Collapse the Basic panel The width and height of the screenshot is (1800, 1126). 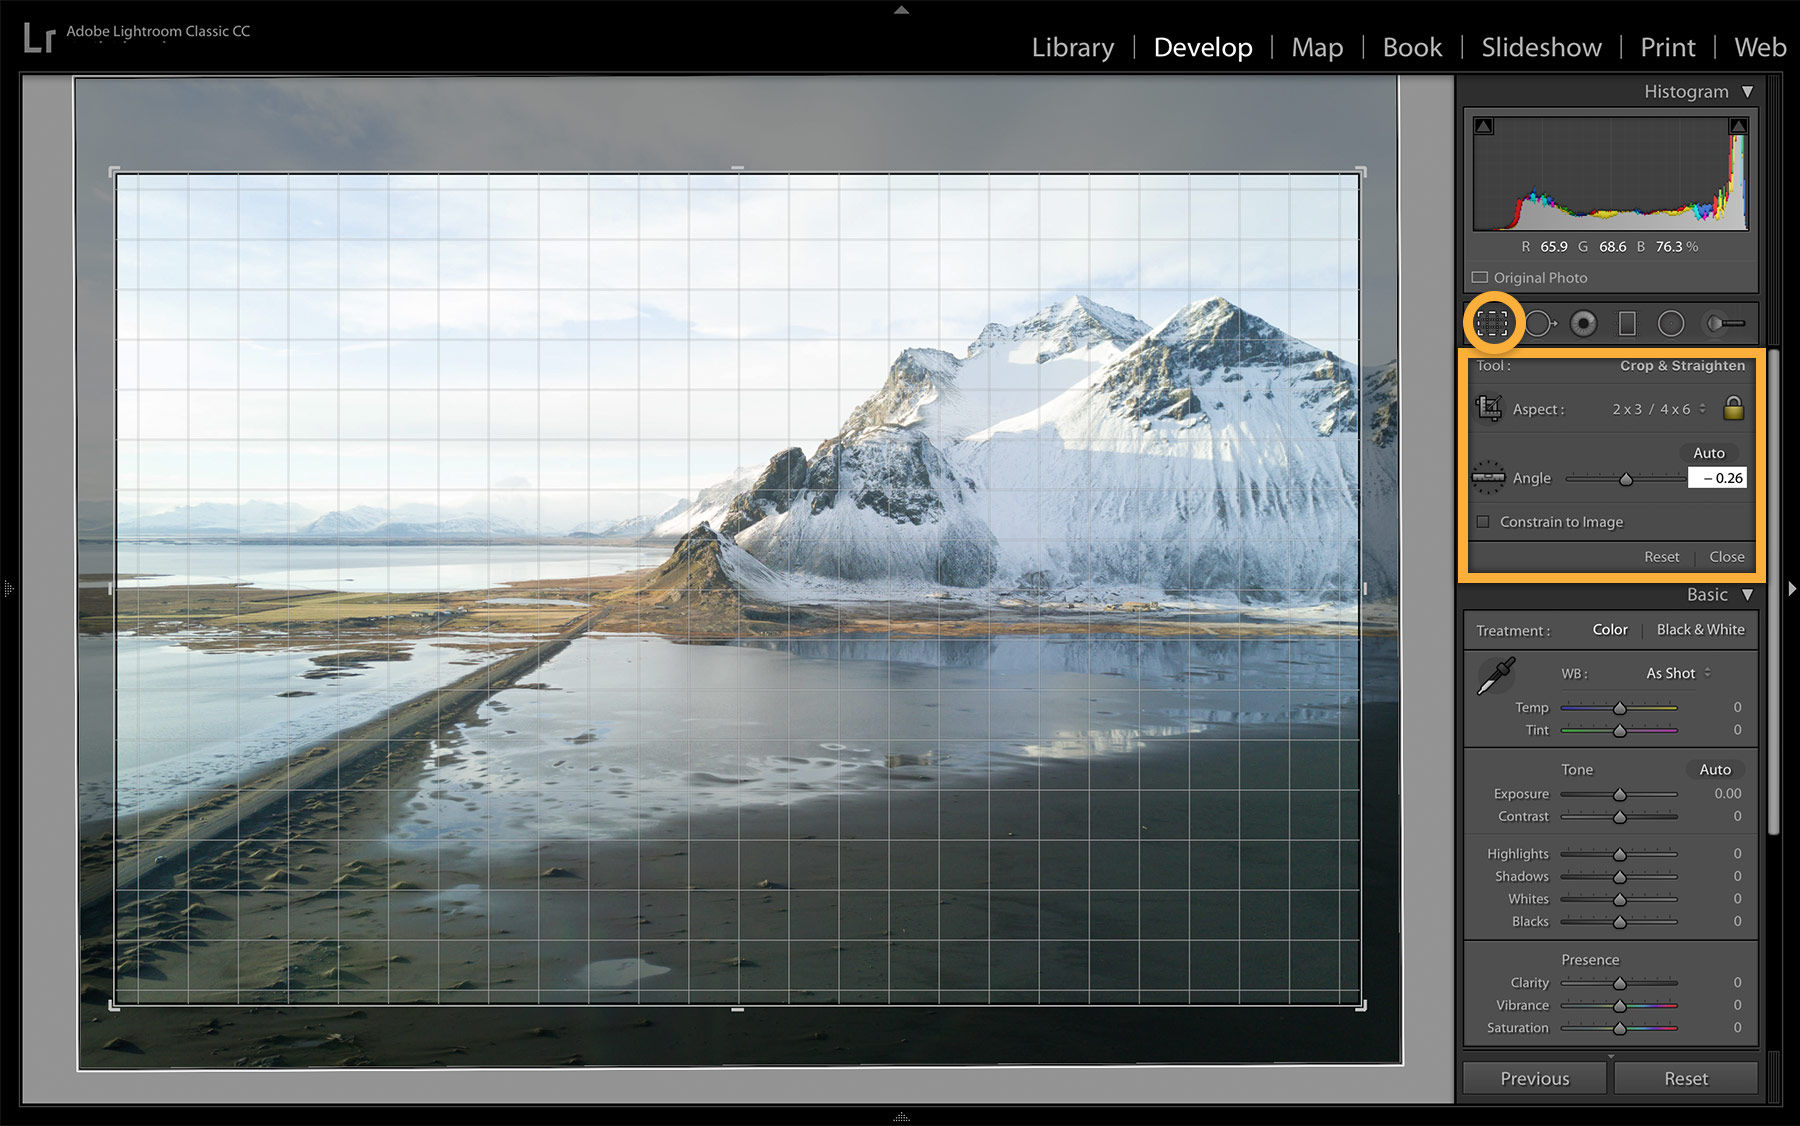1748,594
